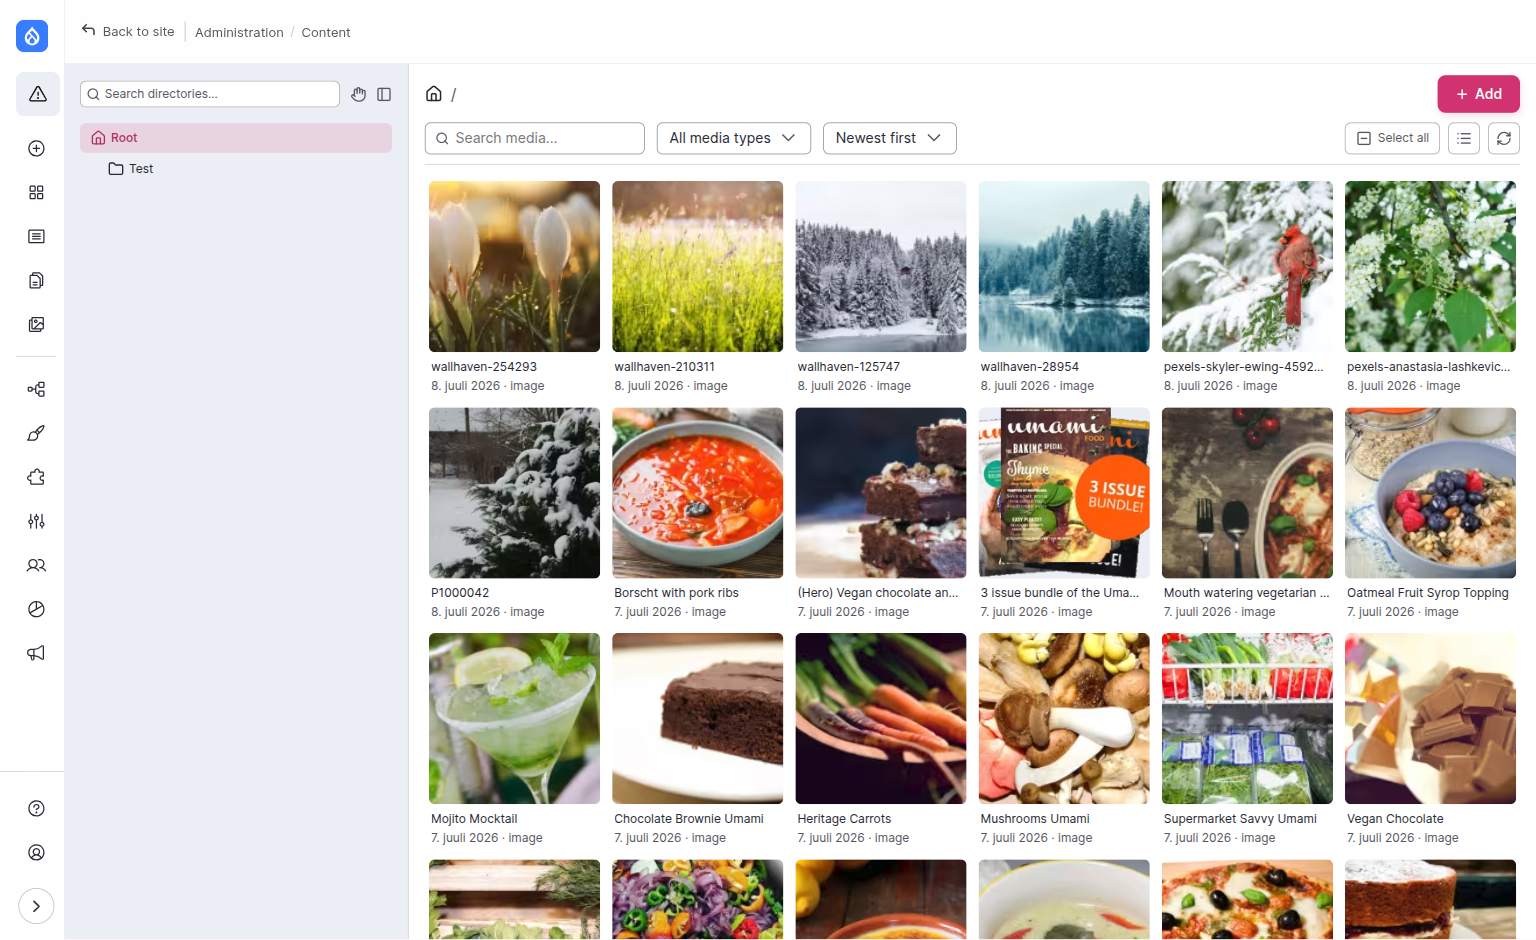The height and width of the screenshot is (940, 1536).
Task: Open wallhaven-254293 thumbnail
Action: pyautogui.click(x=515, y=266)
